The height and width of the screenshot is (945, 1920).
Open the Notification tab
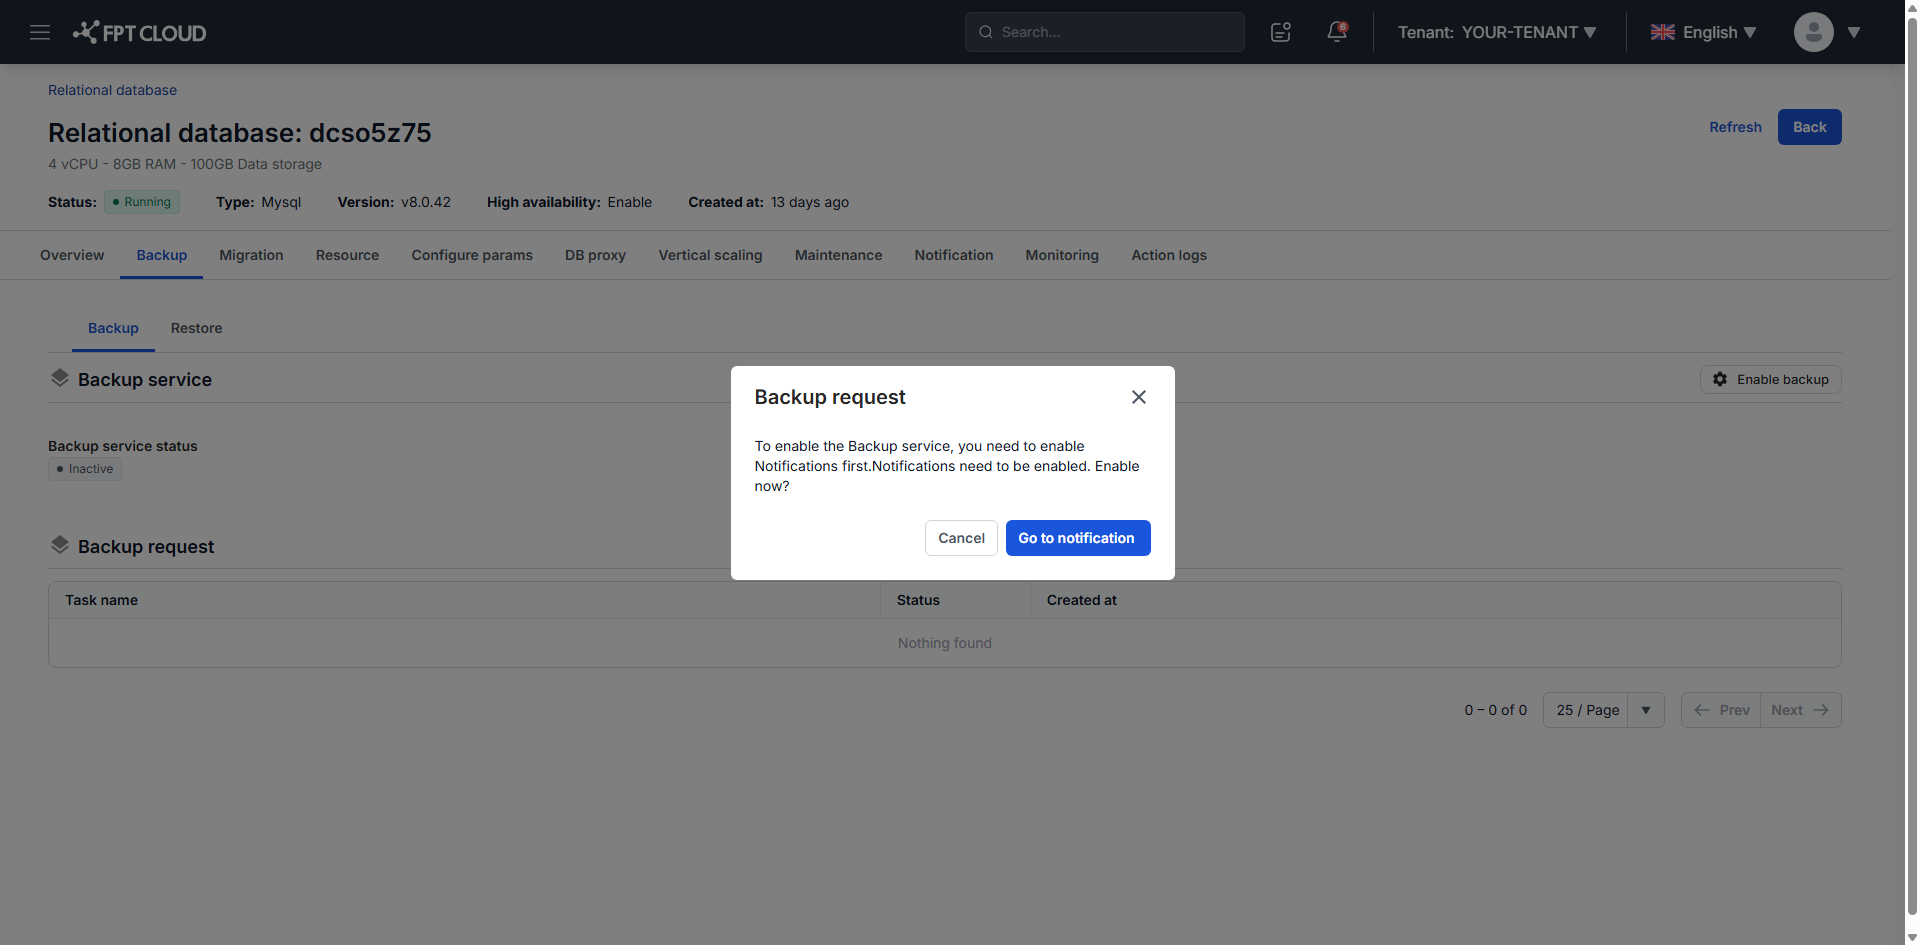coord(953,255)
